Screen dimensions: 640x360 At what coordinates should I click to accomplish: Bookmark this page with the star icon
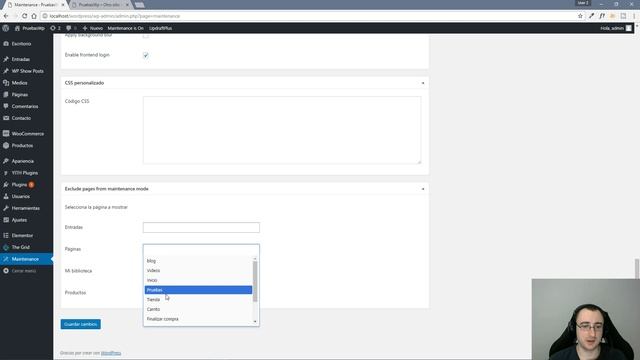(580, 16)
